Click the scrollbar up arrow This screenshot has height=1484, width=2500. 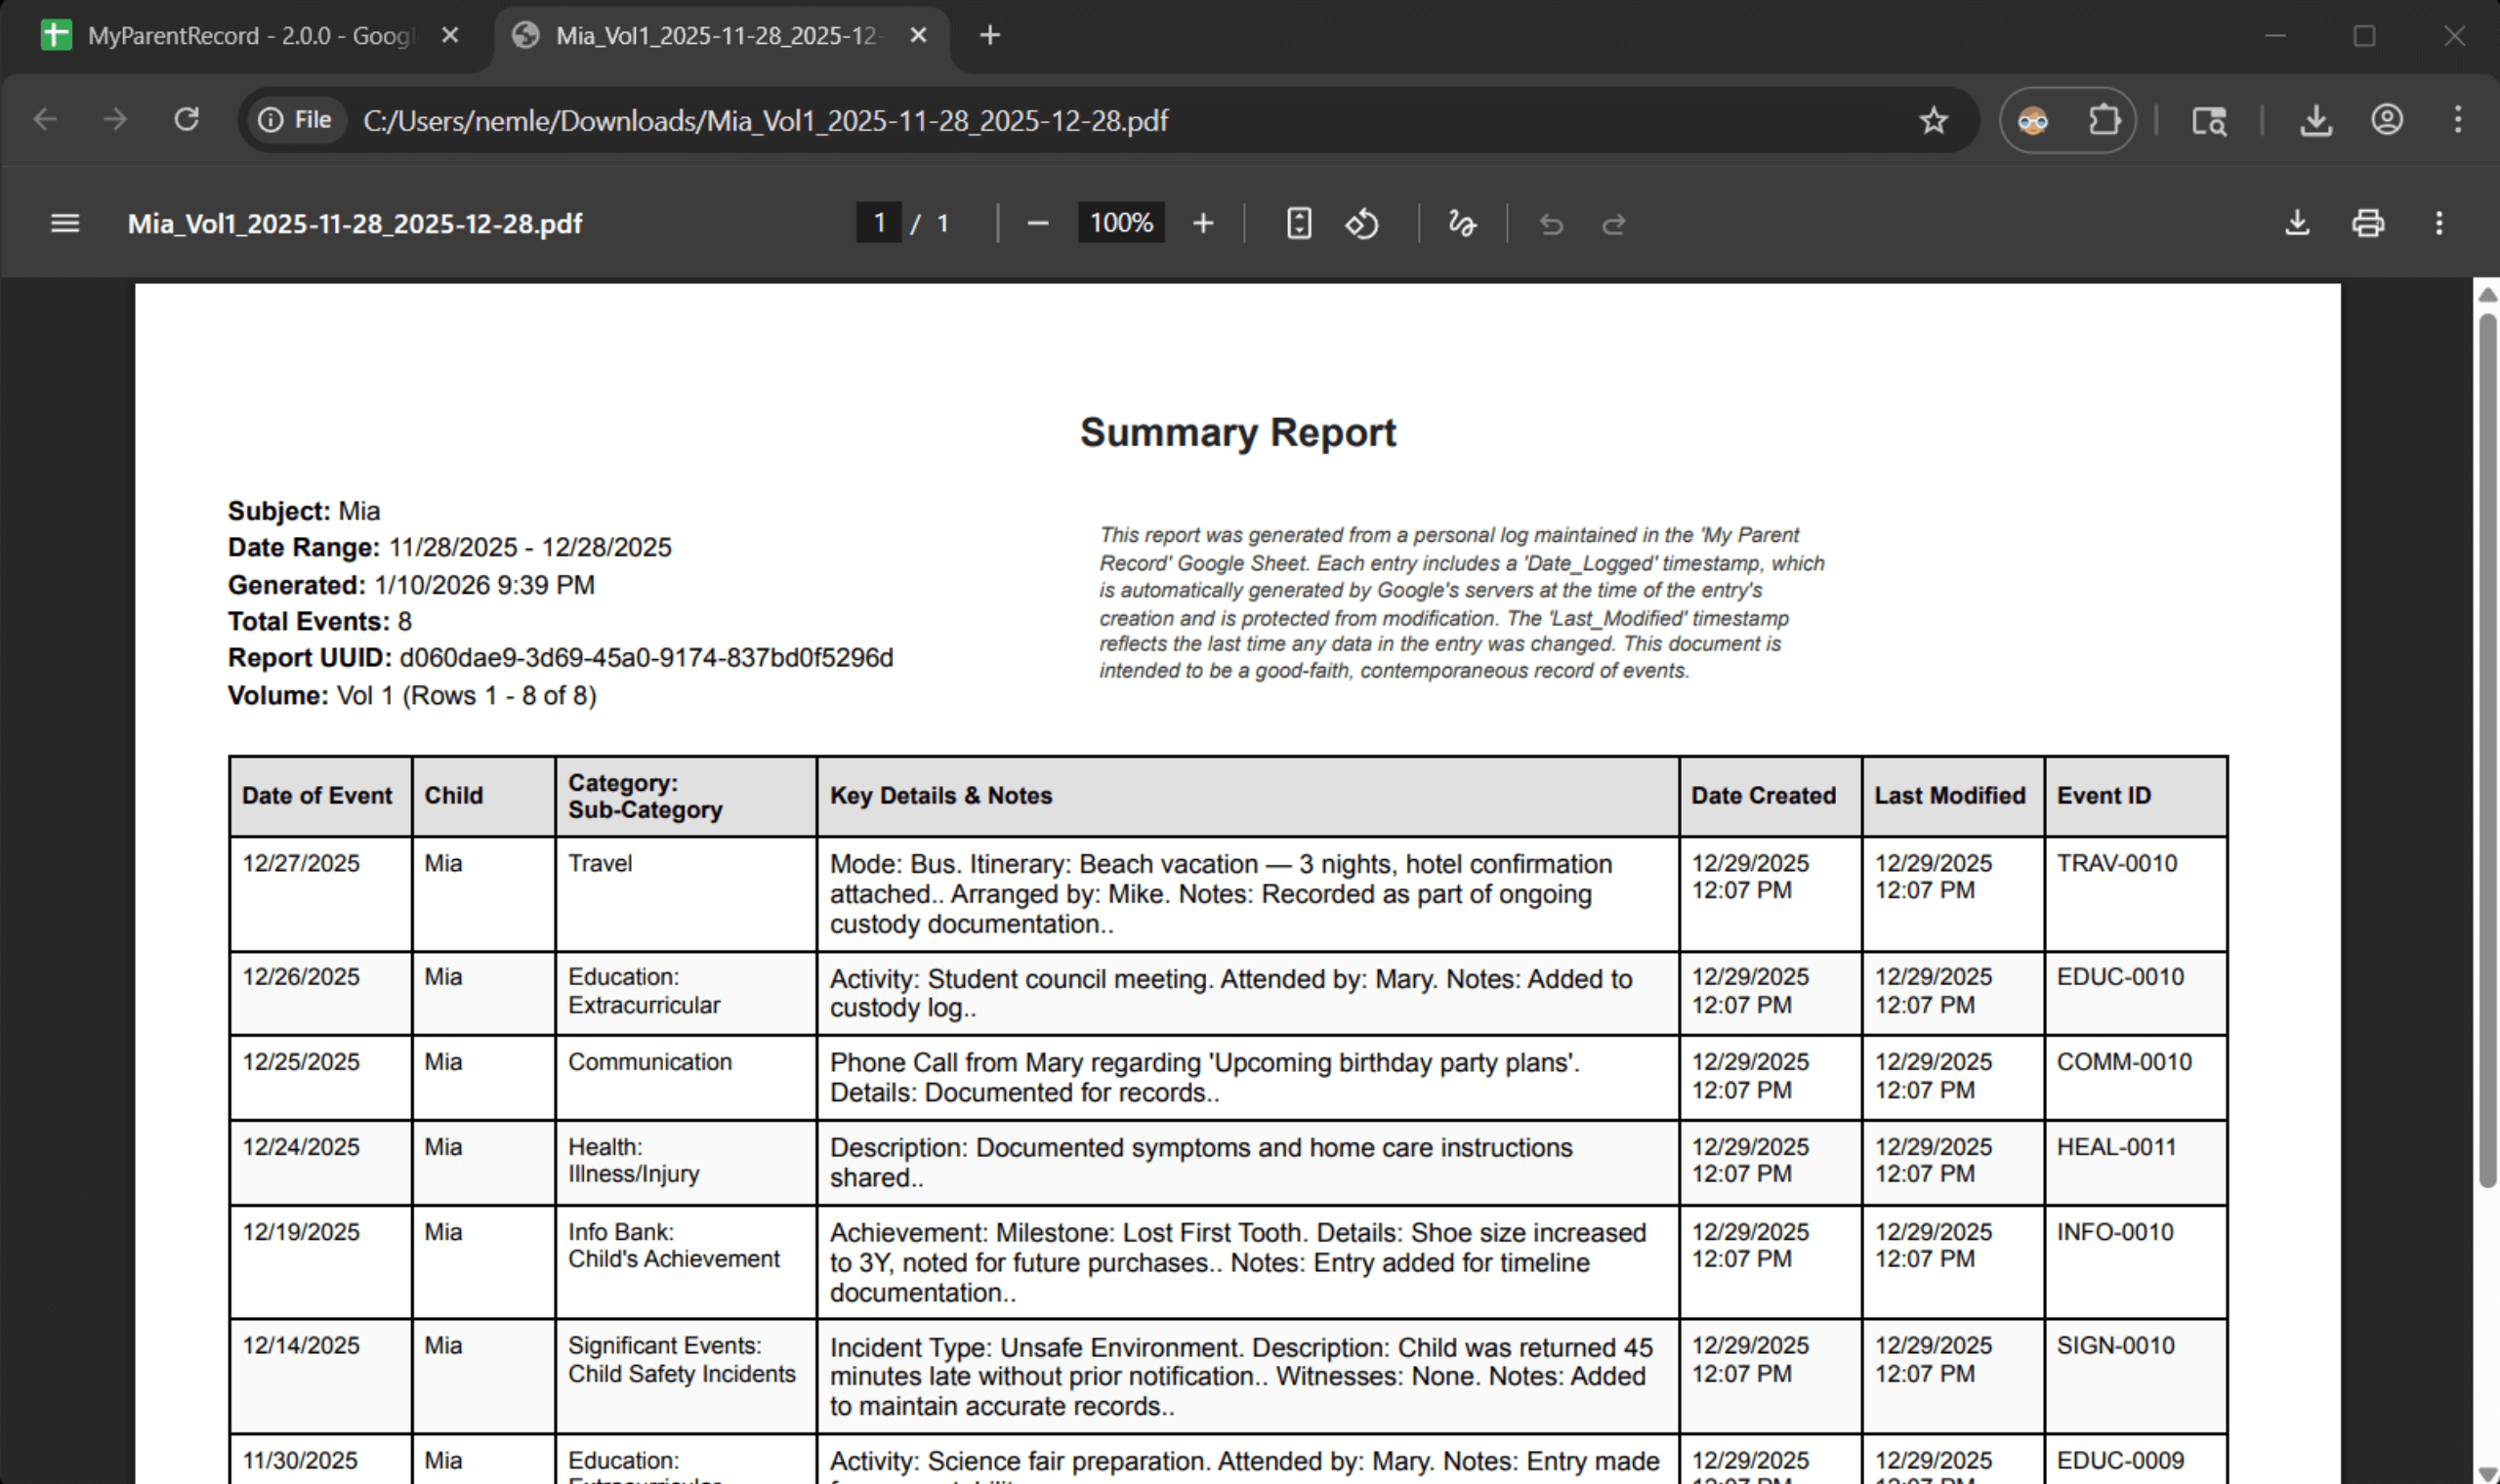(x=2487, y=294)
